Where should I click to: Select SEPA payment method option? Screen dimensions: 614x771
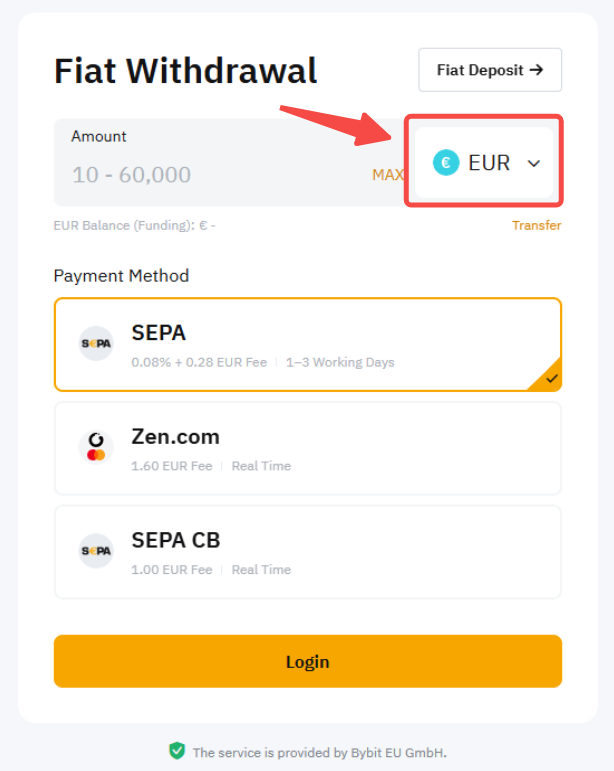pyautogui.click(x=307, y=344)
